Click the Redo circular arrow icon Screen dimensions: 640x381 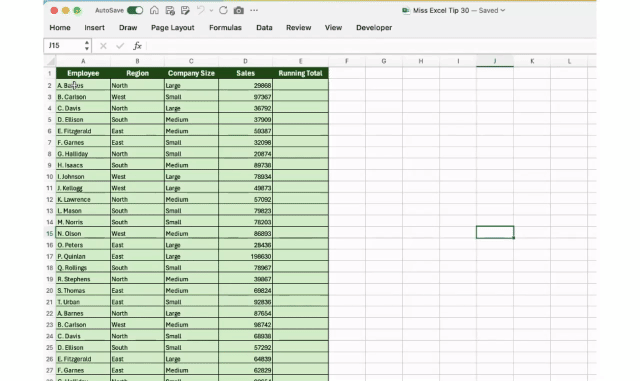point(223,10)
